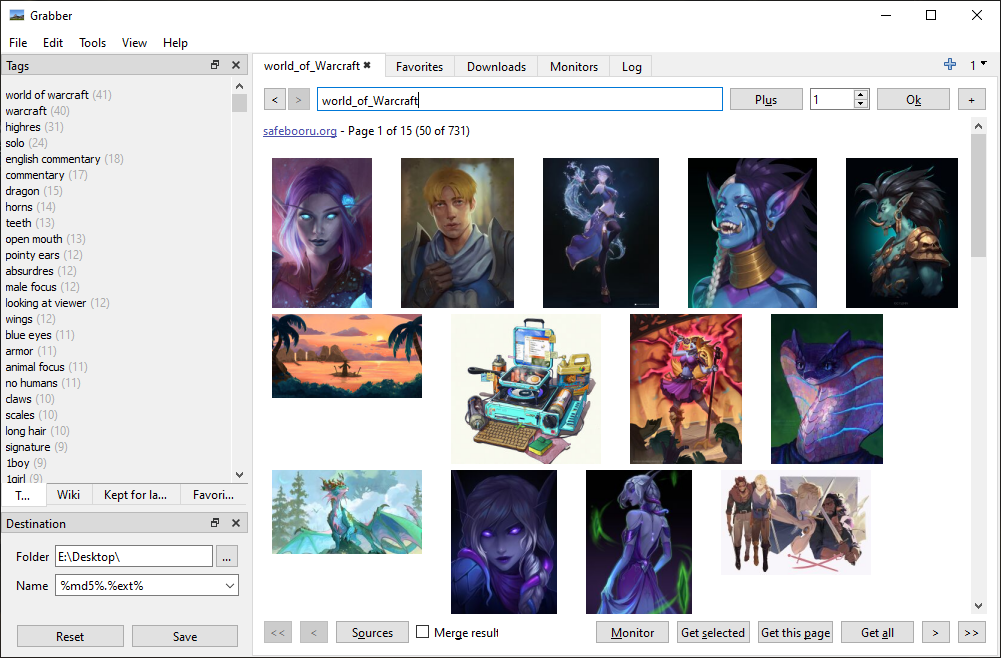This screenshot has width=1001, height=658.
Task: Click the 'dragon' tag
Action: pos(22,191)
